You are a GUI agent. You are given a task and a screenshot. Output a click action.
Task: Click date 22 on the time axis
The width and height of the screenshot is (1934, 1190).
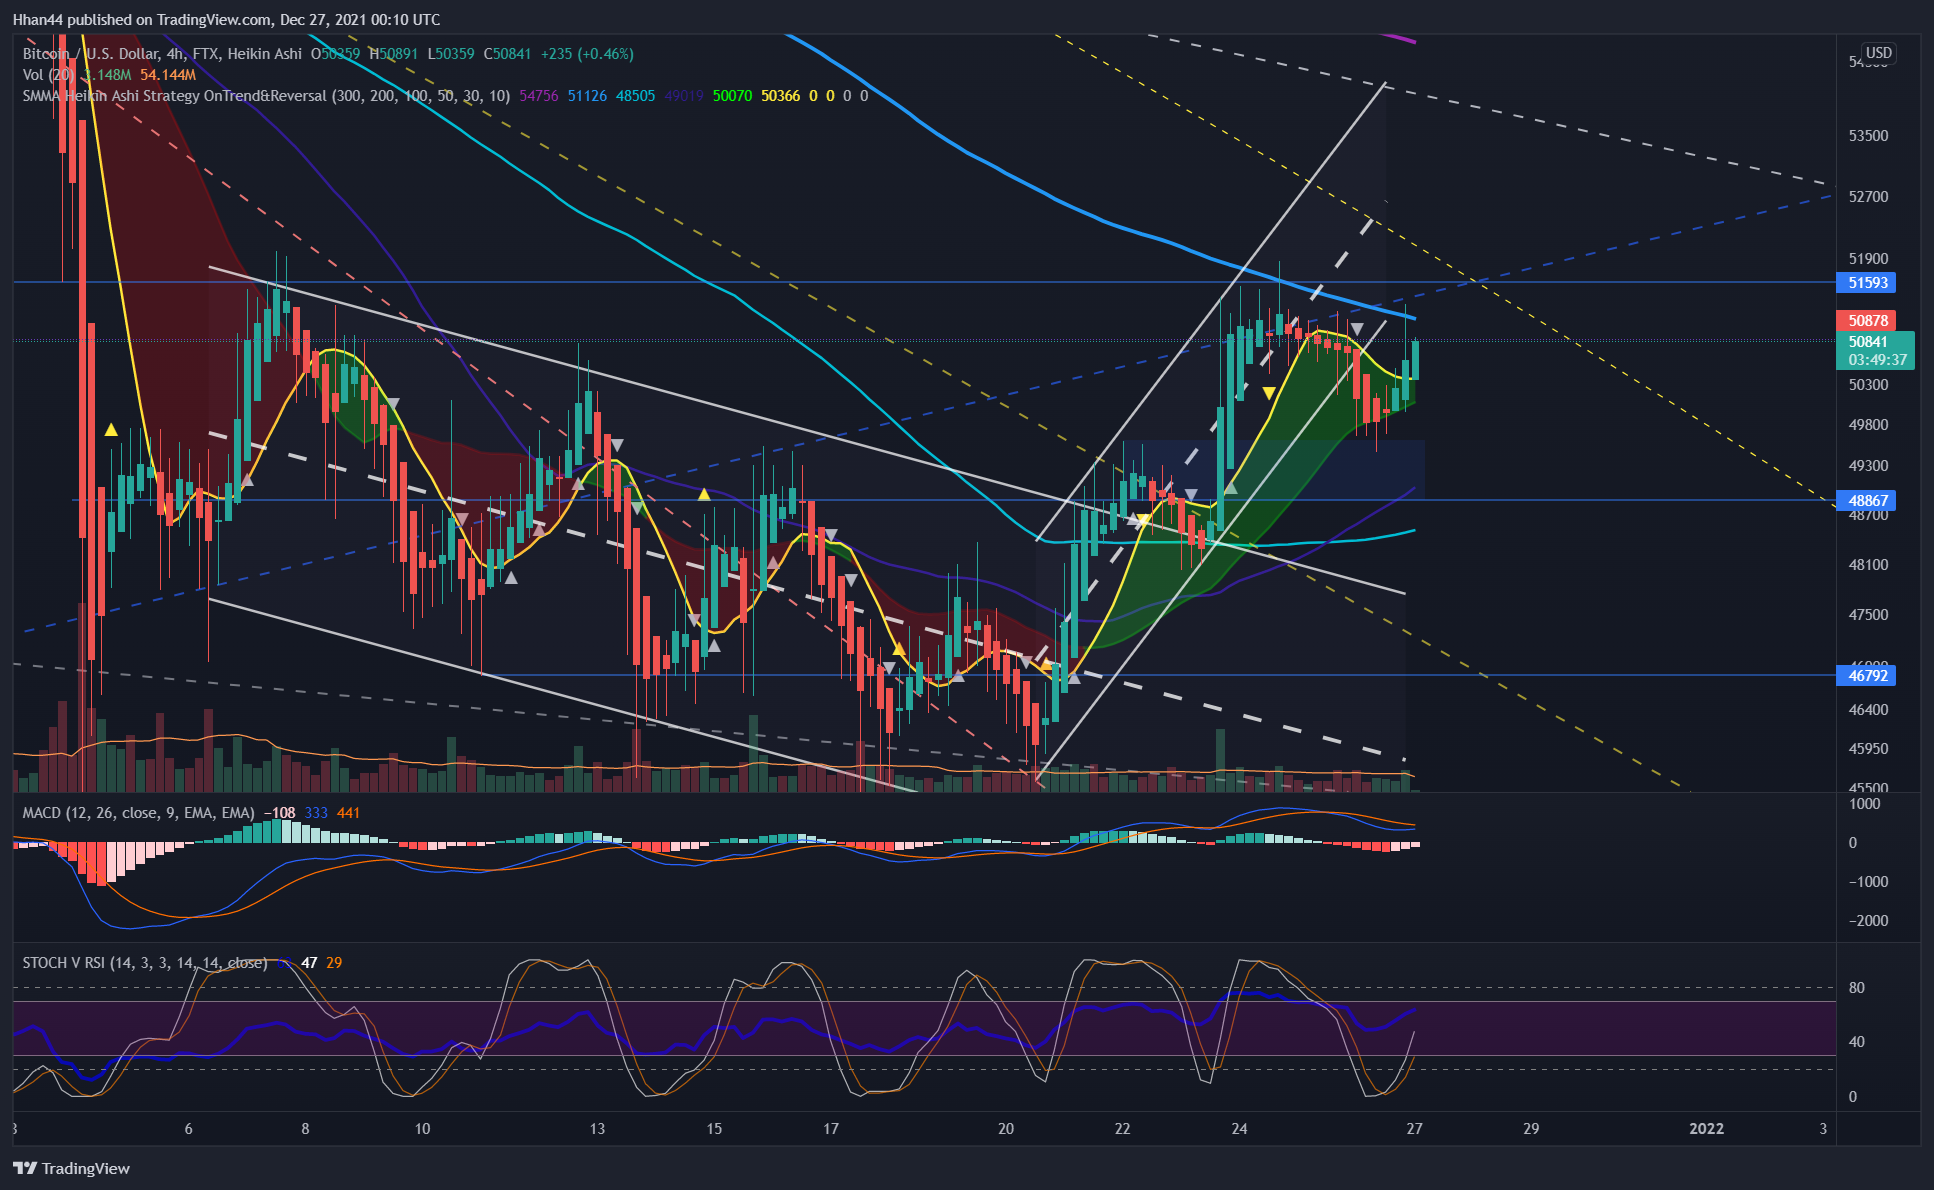(x=1123, y=1129)
